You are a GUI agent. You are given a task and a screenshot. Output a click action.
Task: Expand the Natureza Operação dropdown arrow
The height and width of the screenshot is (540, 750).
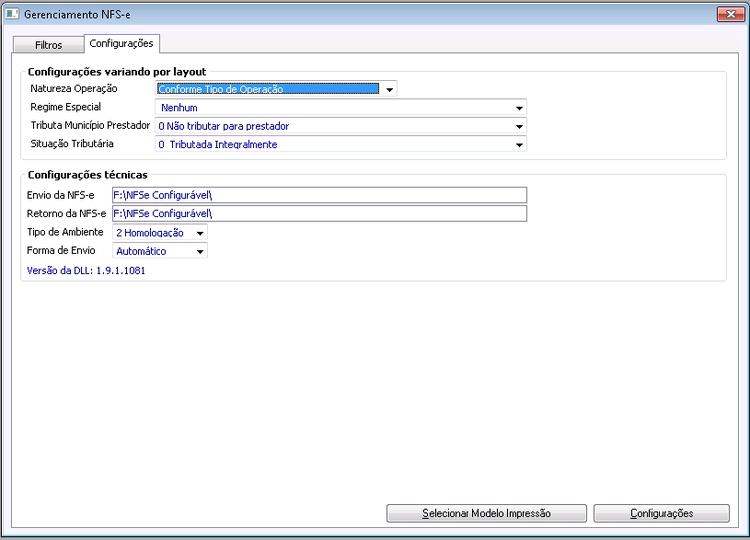(x=390, y=89)
